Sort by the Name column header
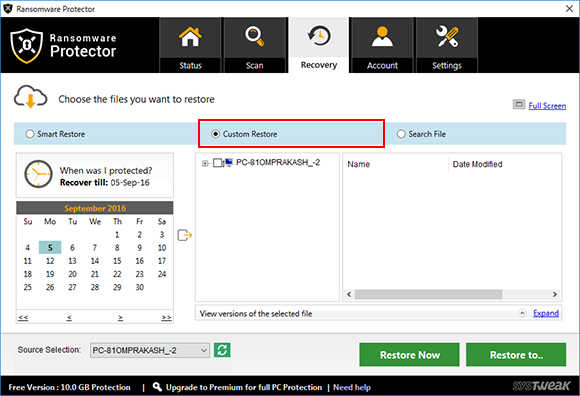580x396 pixels. pos(358,164)
